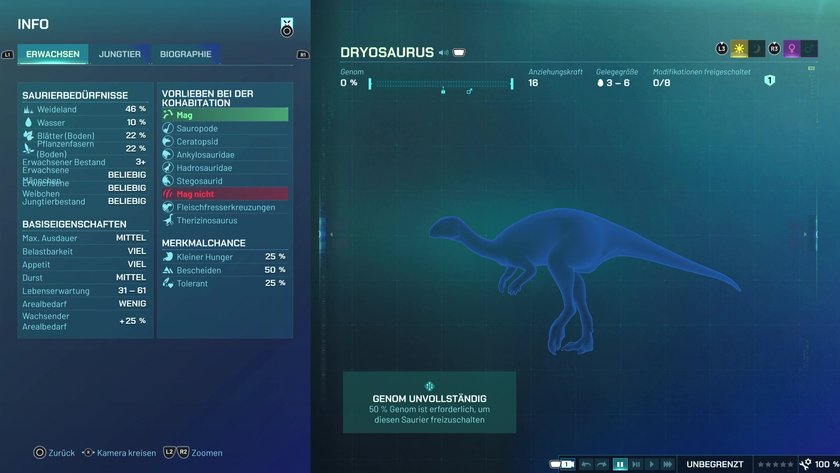Click the next-species arrow right of hologram
The width and height of the screenshot is (840, 473).
coord(805,234)
